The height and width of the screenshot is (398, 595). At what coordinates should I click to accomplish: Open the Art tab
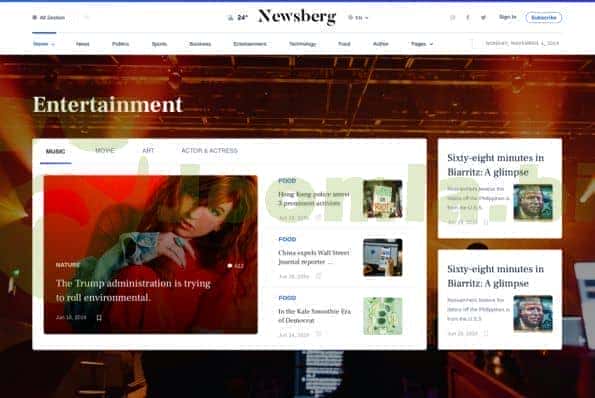pyautogui.click(x=148, y=151)
